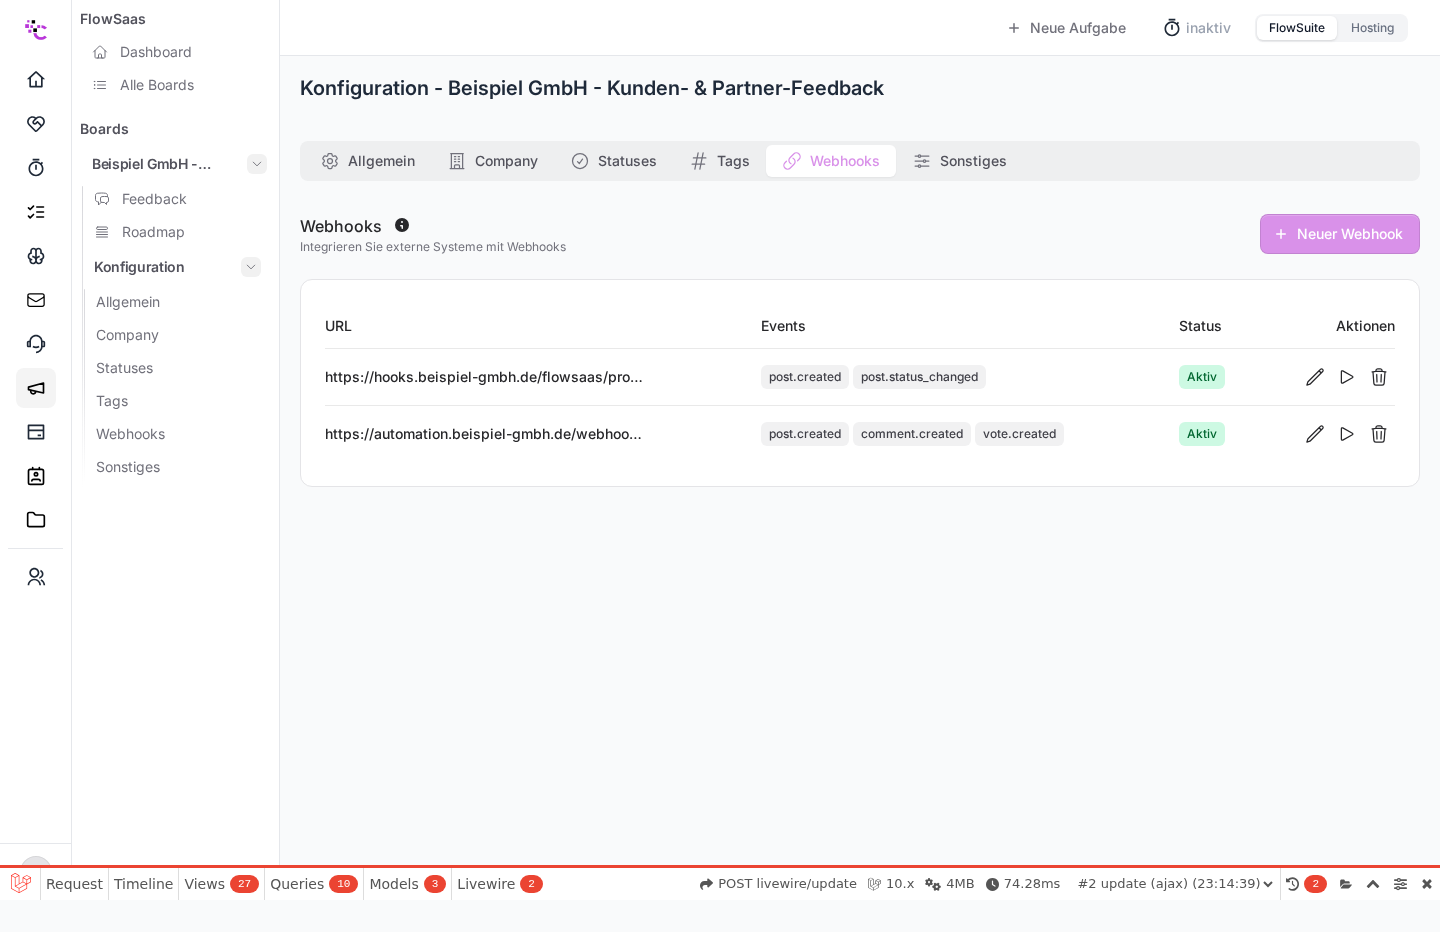Delete the hooks.beispiel-gmbh.de webhook

(1379, 377)
